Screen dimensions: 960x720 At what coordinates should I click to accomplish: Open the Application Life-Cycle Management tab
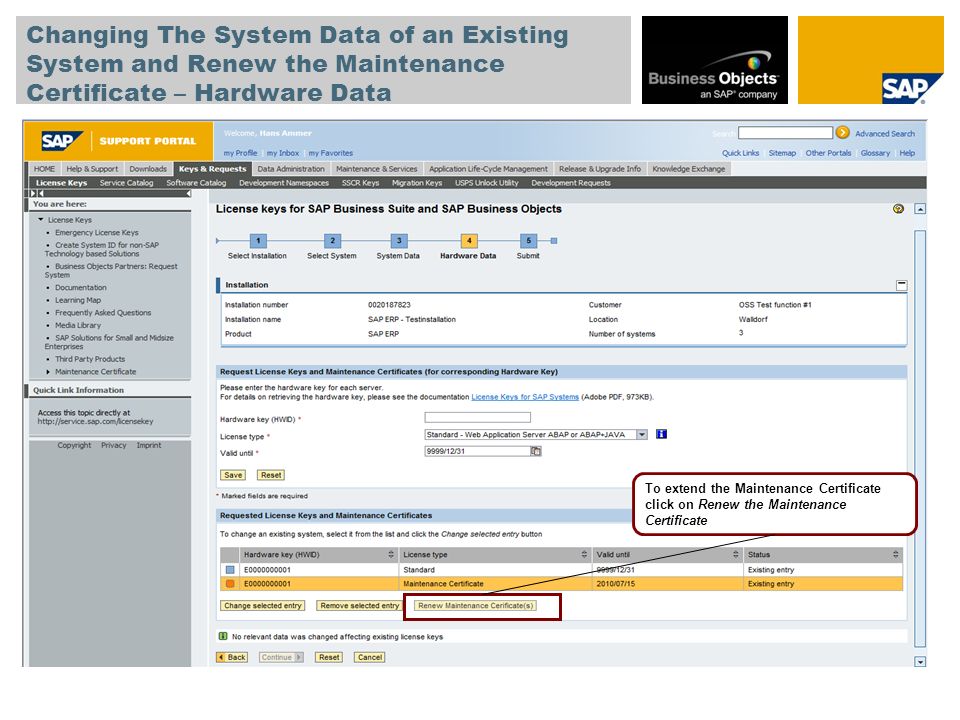488,169
